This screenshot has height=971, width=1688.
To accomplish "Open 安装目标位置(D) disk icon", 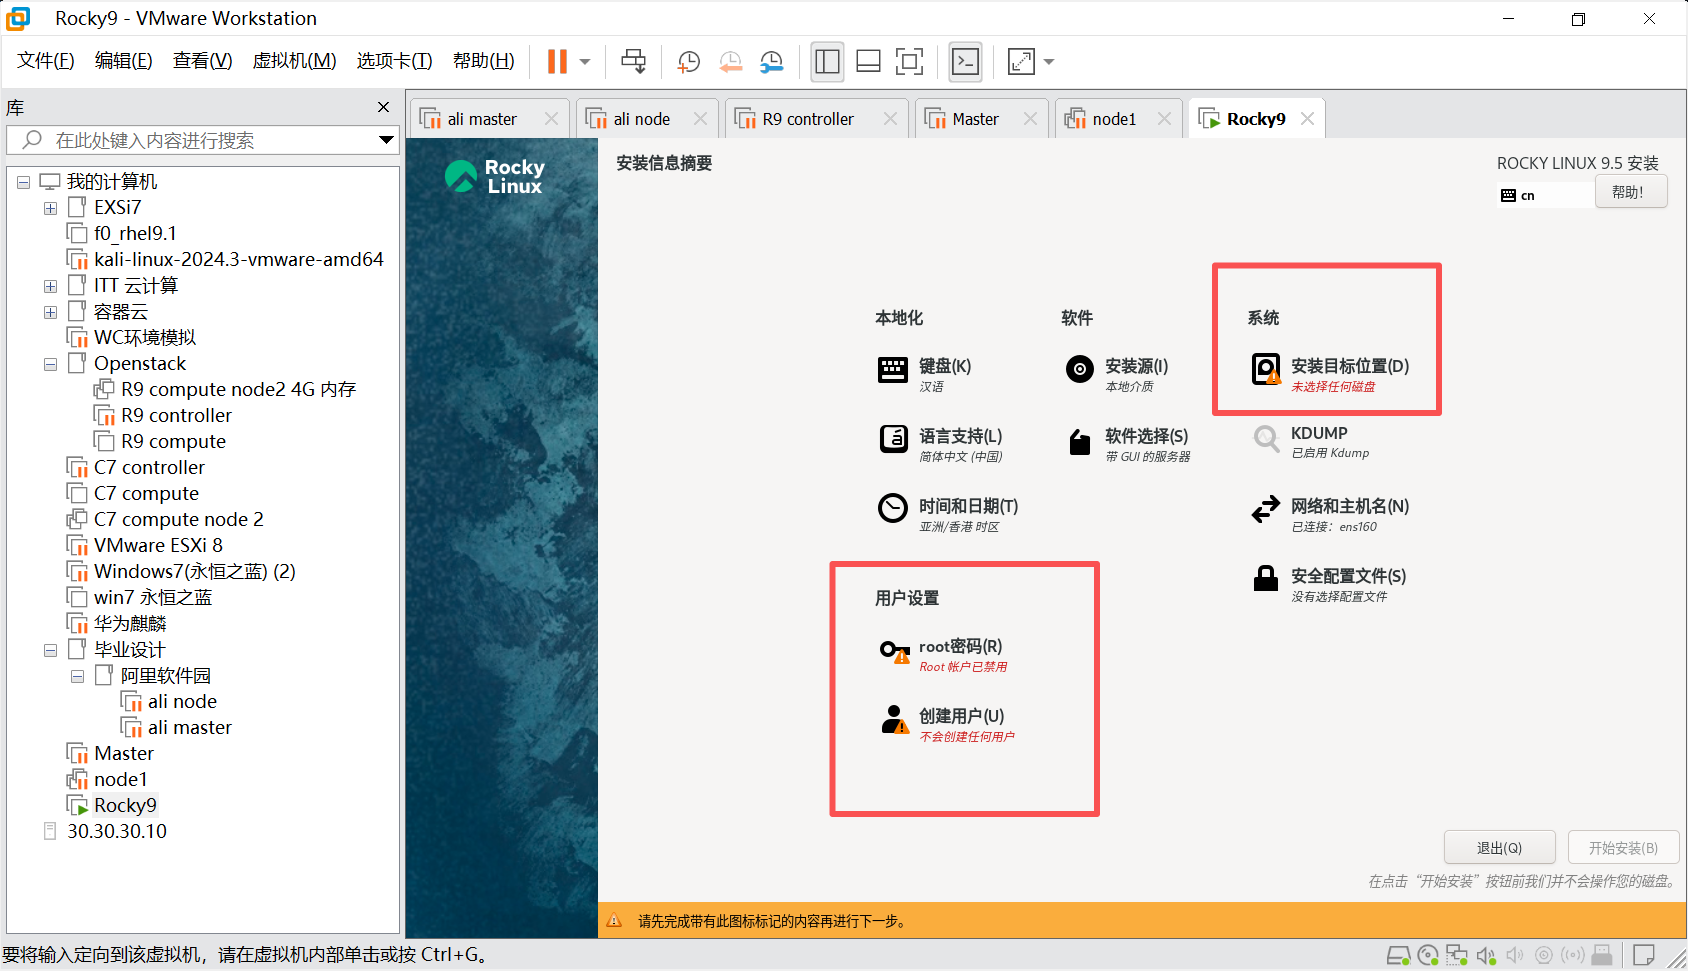I will (x=1266, y=369).
